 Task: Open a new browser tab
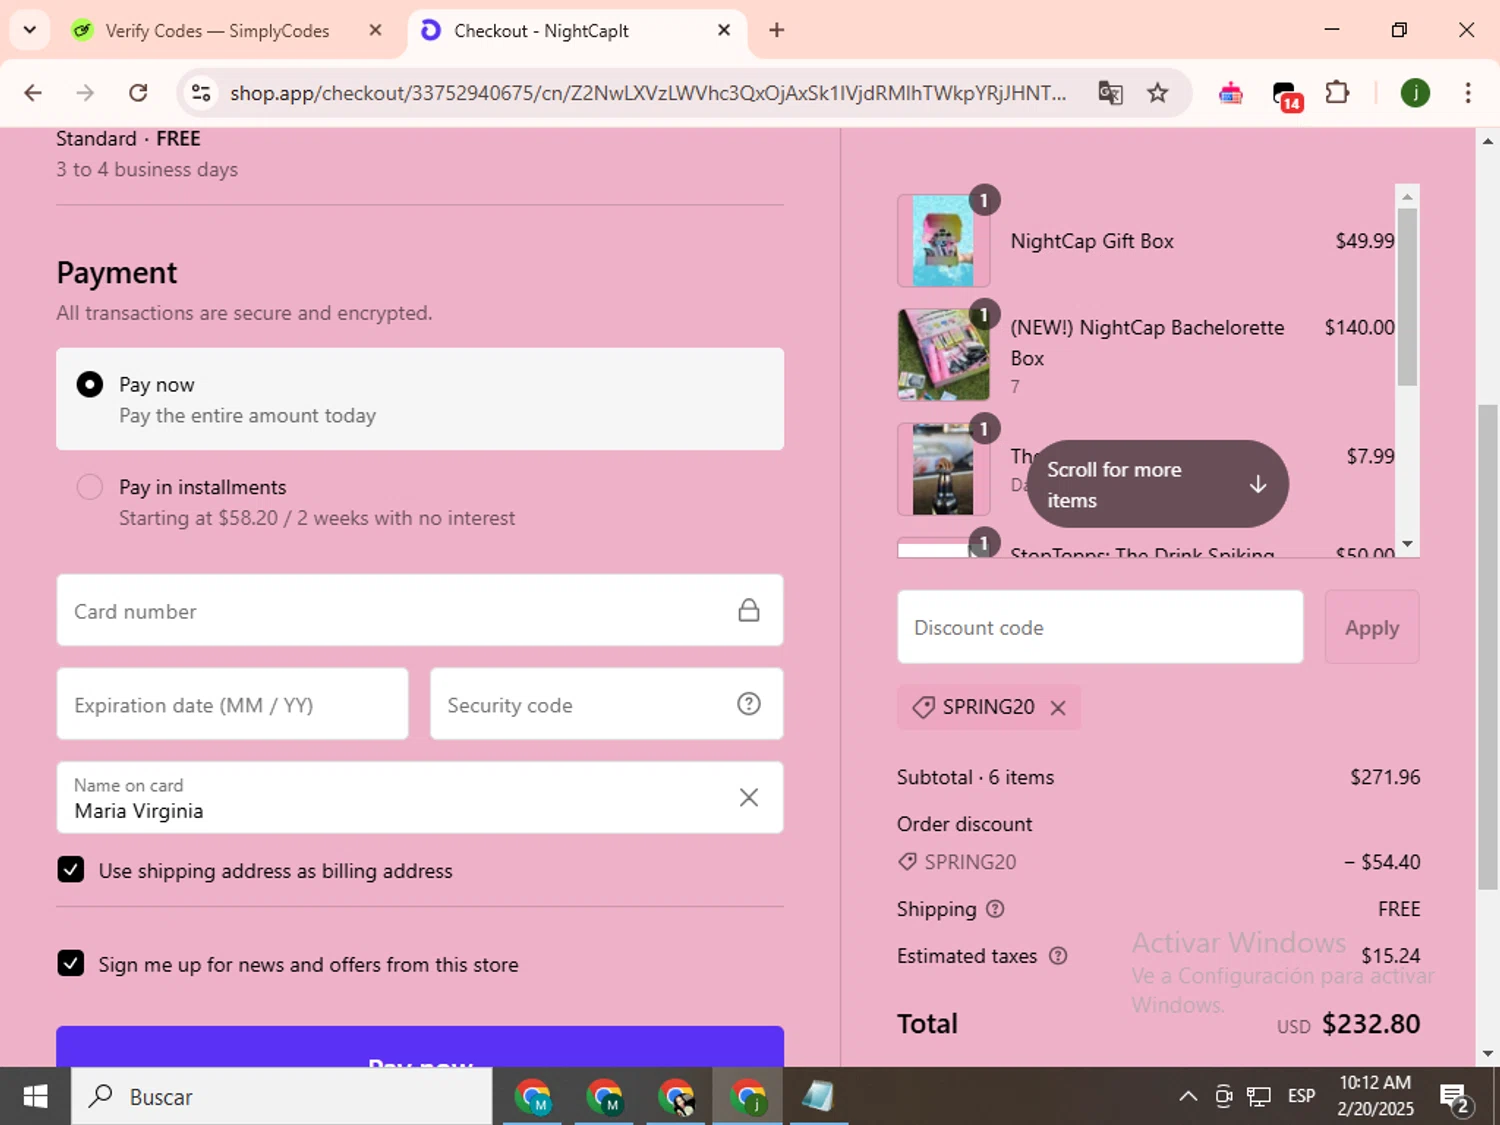click(776, 30)
